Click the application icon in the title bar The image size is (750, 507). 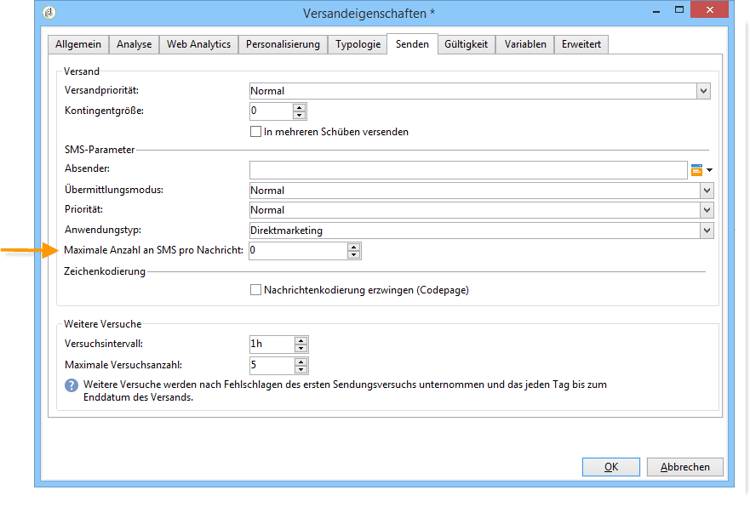pos(49,12)
